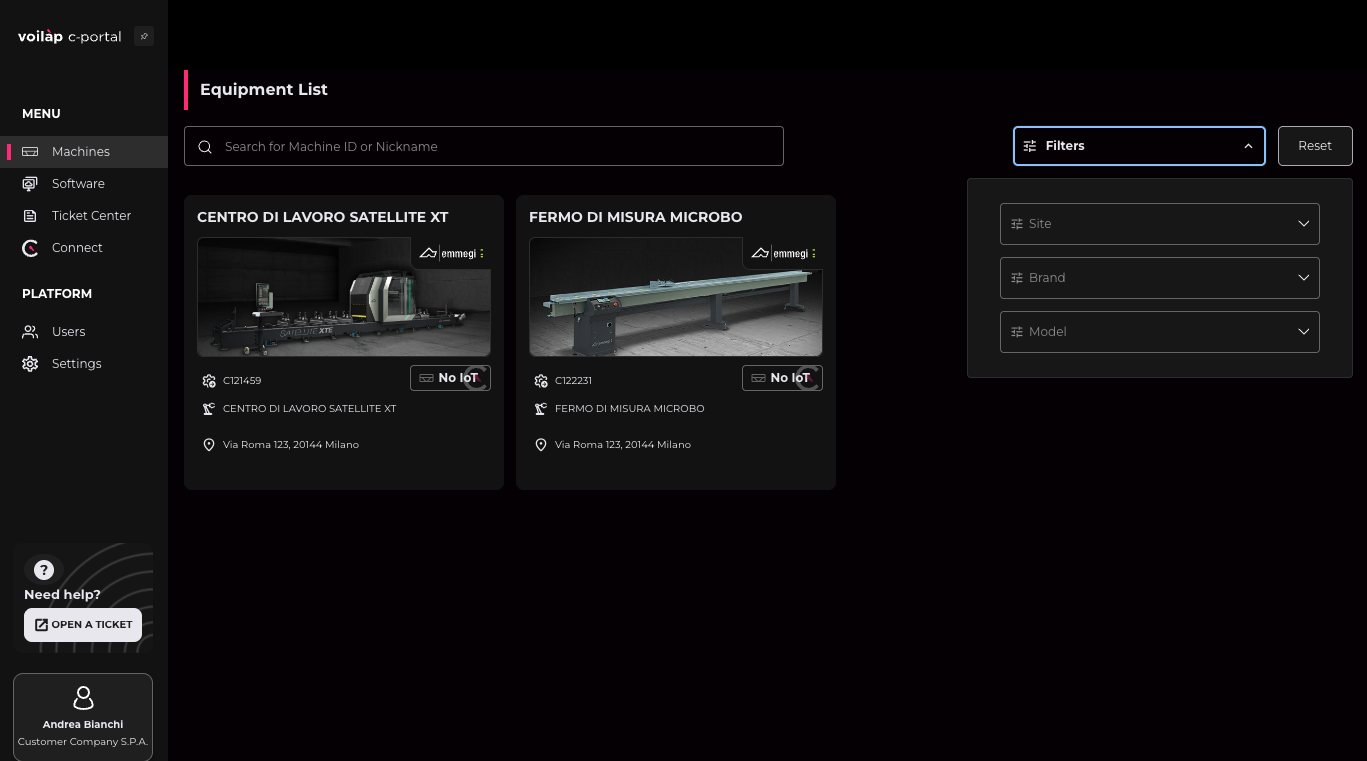Viewport: 1367px width, 761px height.
Task: Click the Connect logo icon
Action: [x=30, y=248]
